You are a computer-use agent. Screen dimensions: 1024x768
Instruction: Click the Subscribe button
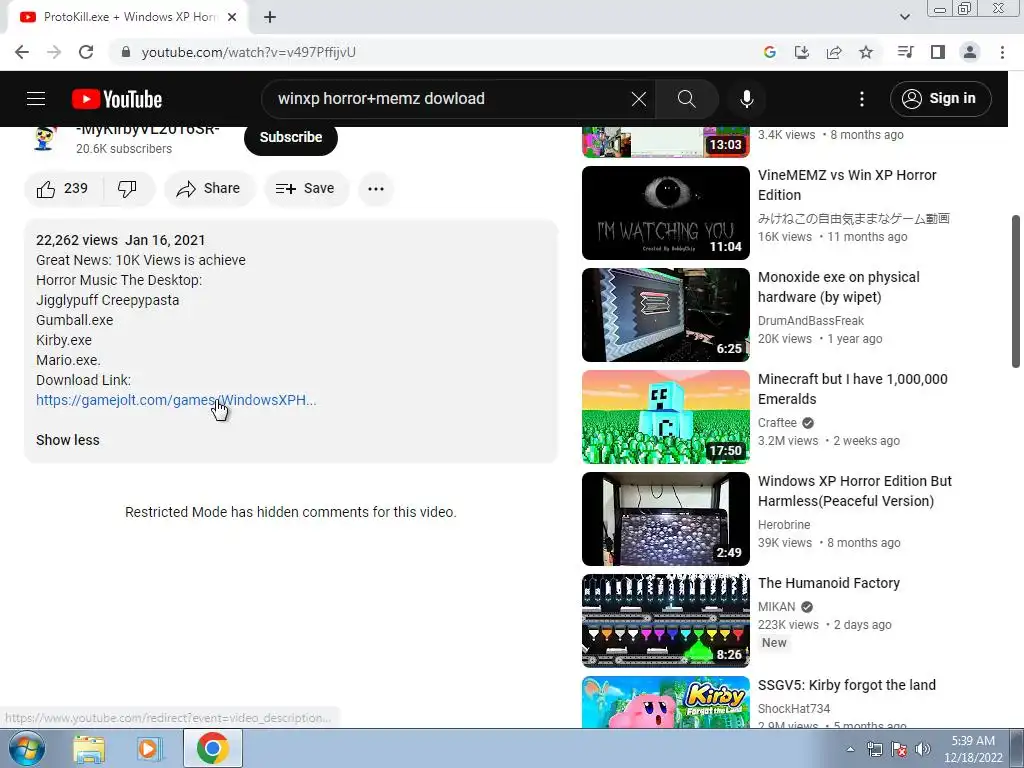[x=291, y=137]
